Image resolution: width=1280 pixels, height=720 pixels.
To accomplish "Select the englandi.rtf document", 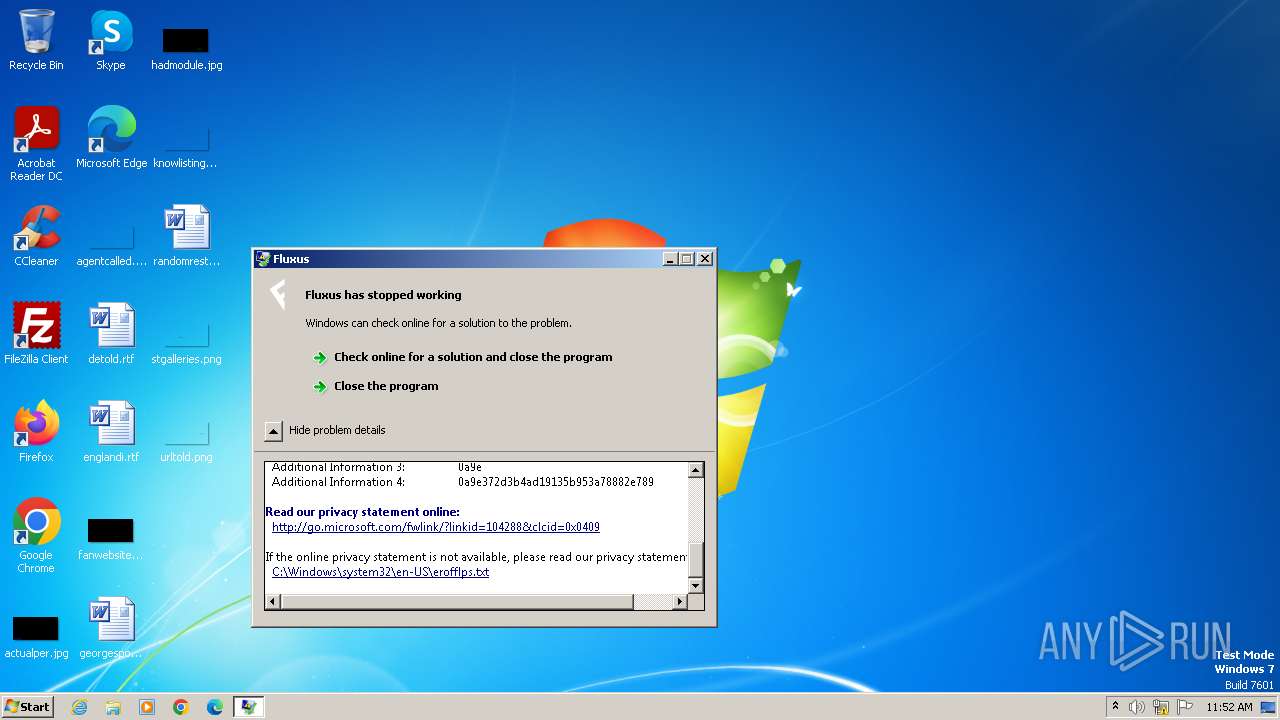I will 111,432.
